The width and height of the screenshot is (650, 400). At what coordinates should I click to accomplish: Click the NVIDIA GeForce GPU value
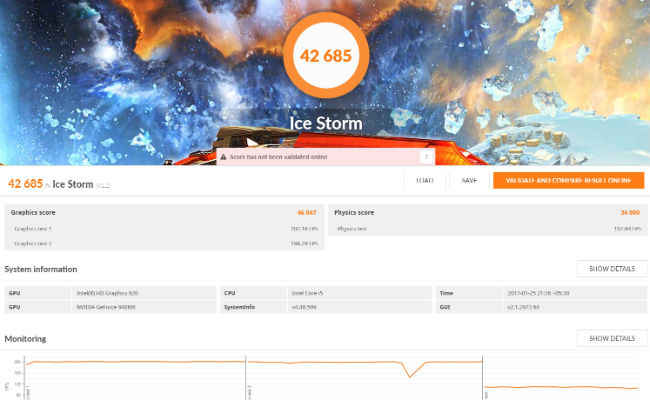tap(106, 307)
